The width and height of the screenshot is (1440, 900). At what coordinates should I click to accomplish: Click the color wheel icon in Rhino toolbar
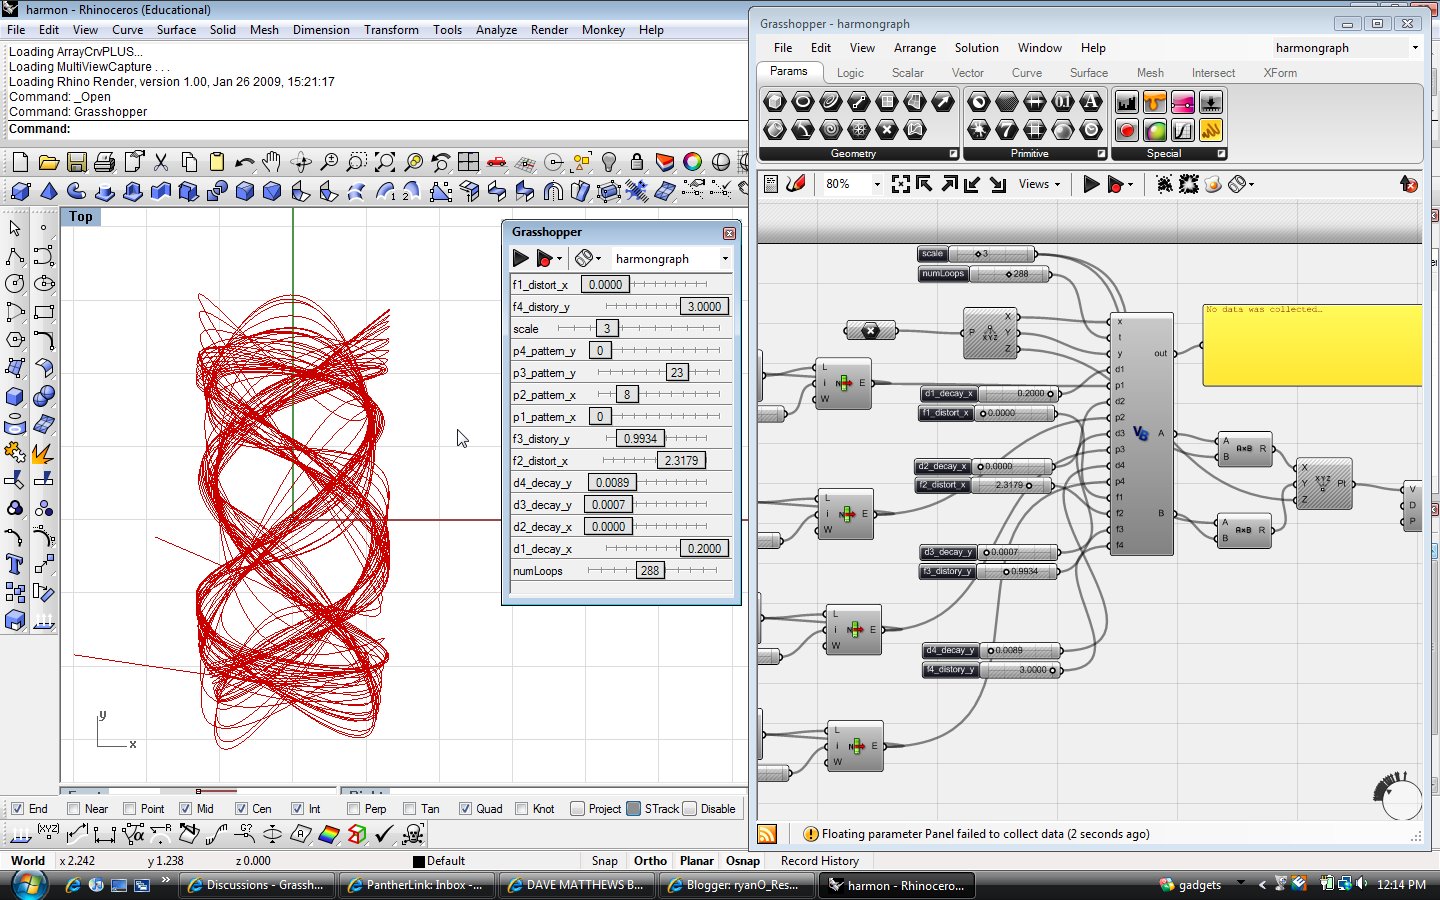pos(693,162)
